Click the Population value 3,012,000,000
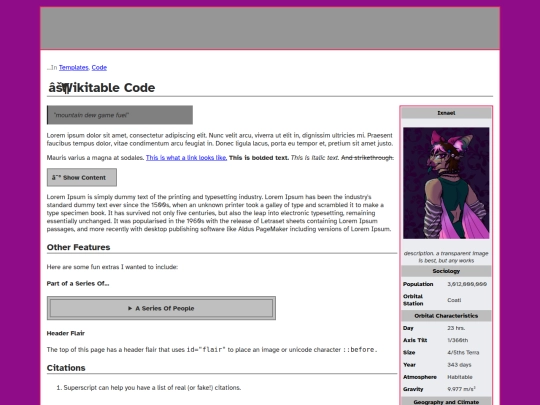This screenshot has width=540, height=405. pos(467,284)
